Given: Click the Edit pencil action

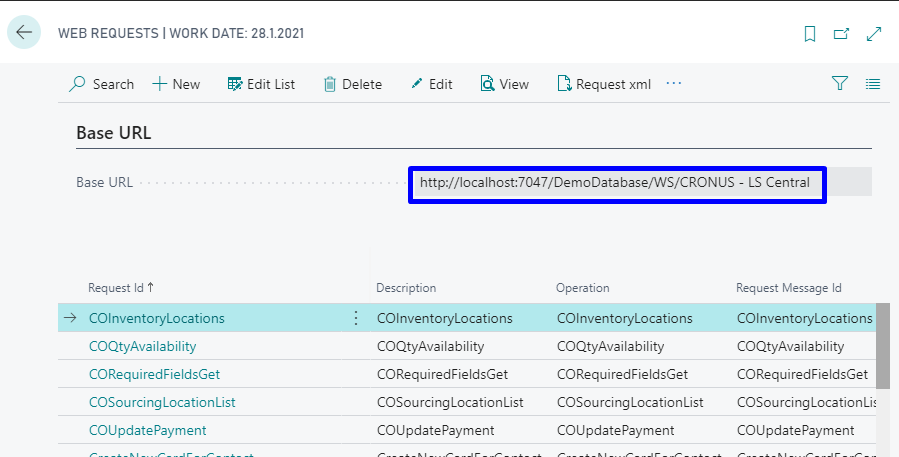Looking at the screenshot, I should click(x=431, y=84).
